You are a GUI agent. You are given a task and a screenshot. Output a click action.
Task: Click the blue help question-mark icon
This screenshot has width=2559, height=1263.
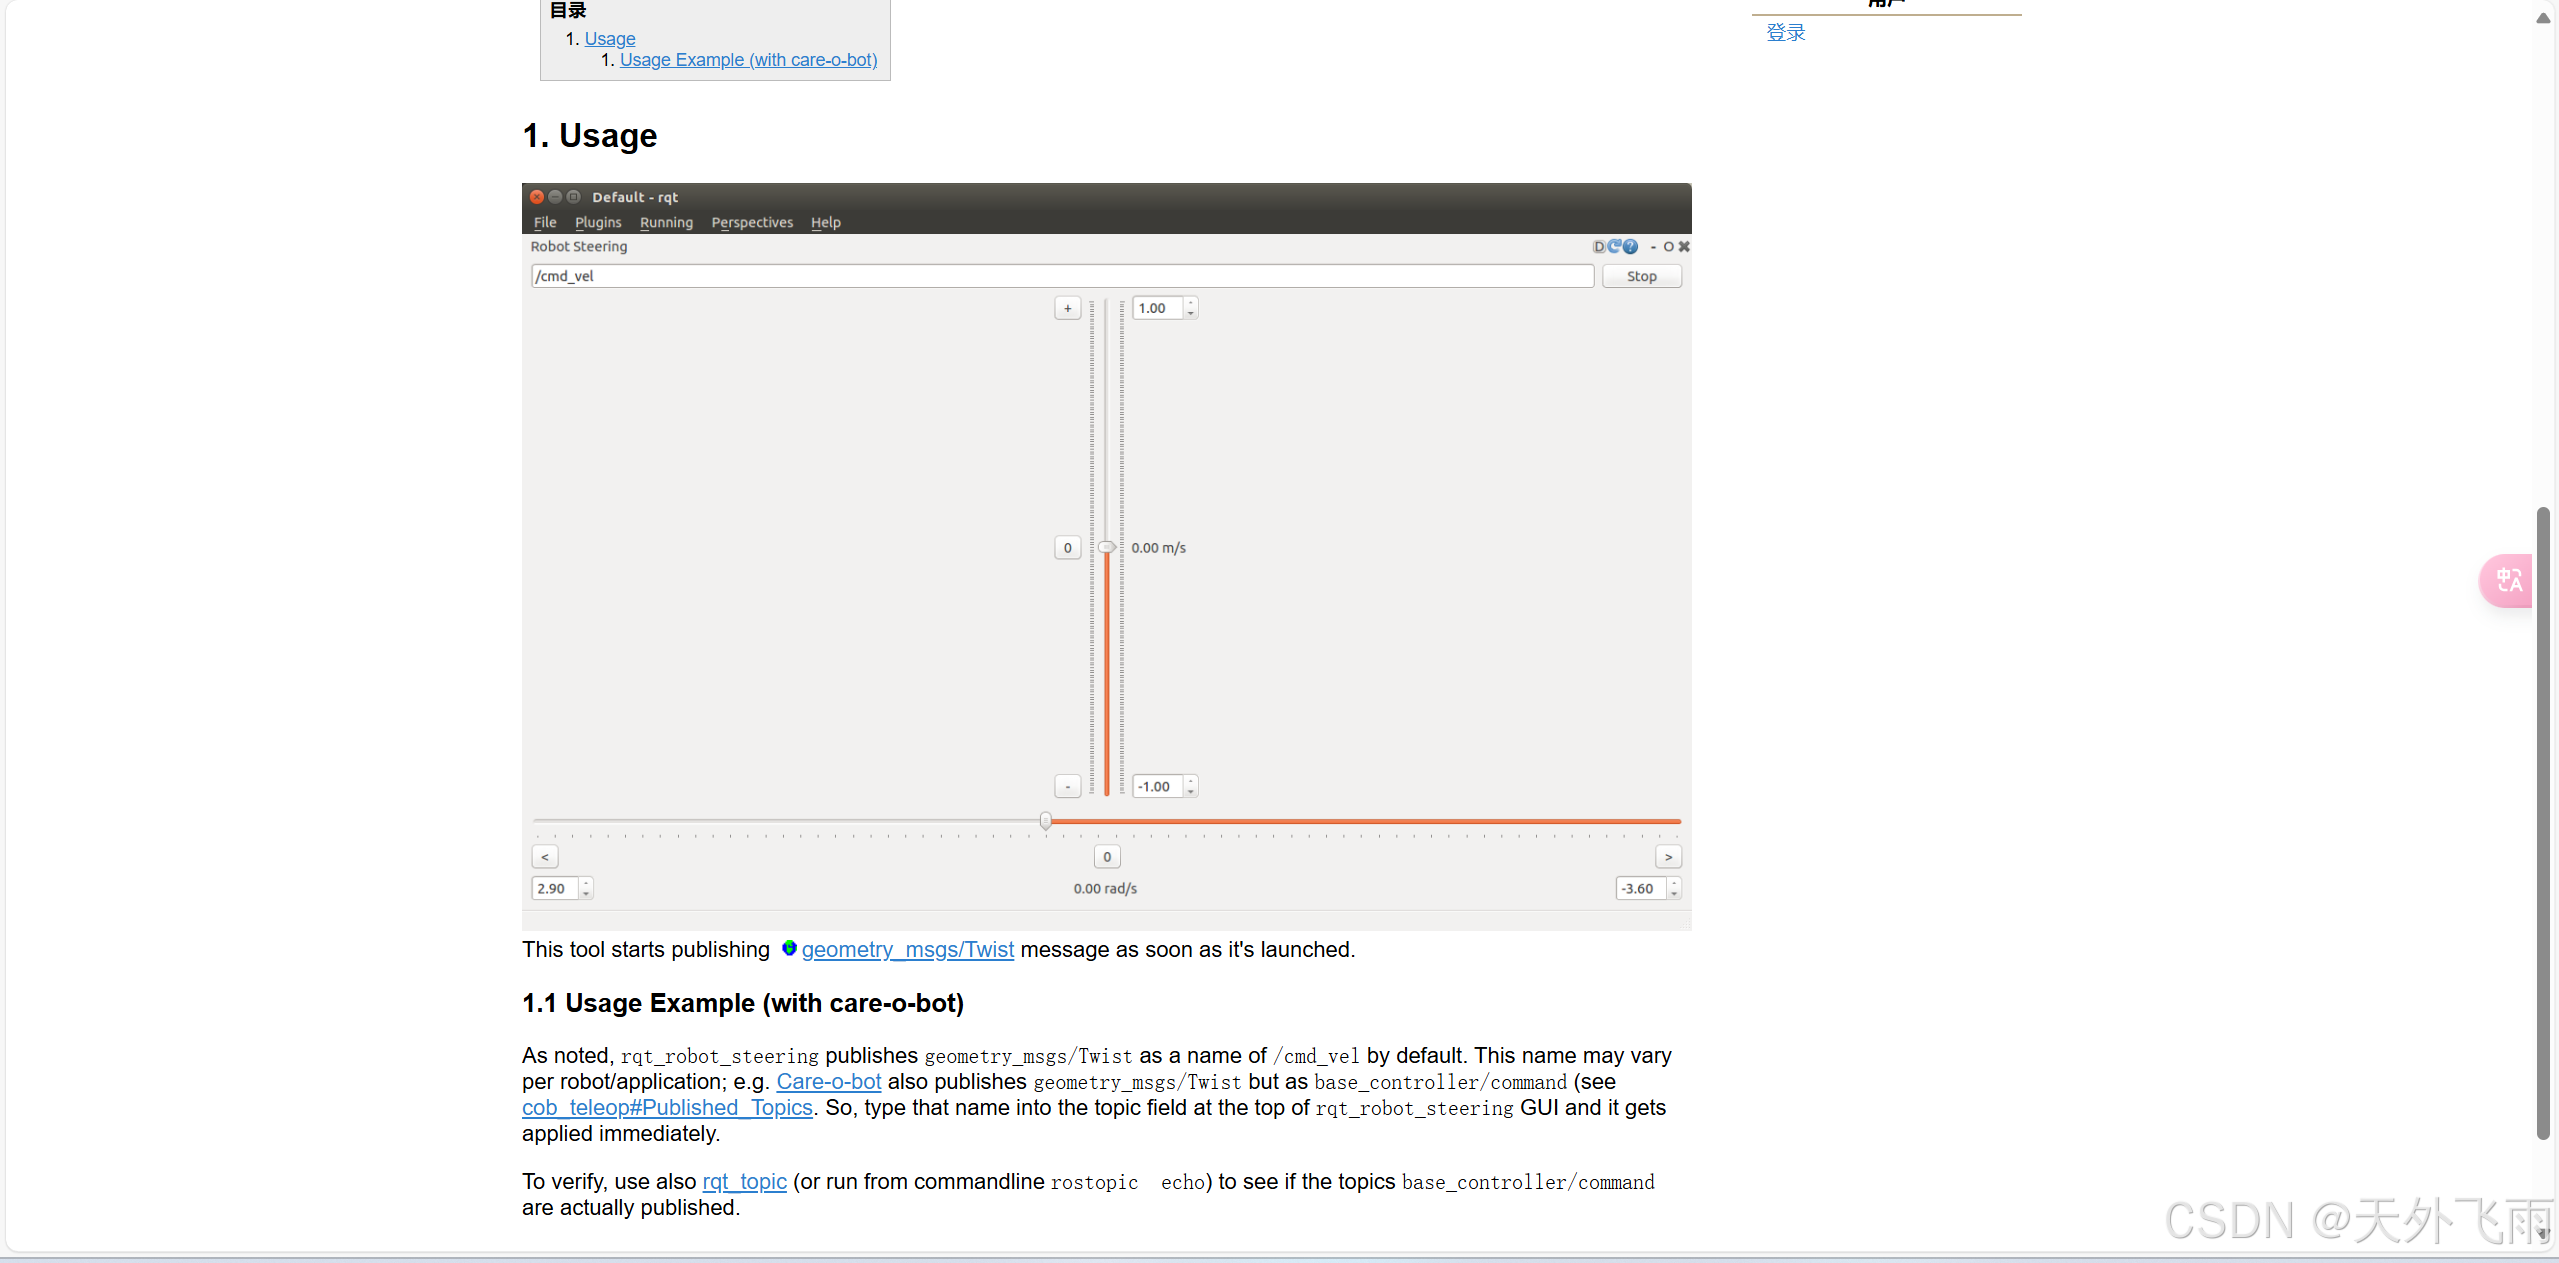point(1631,247)
